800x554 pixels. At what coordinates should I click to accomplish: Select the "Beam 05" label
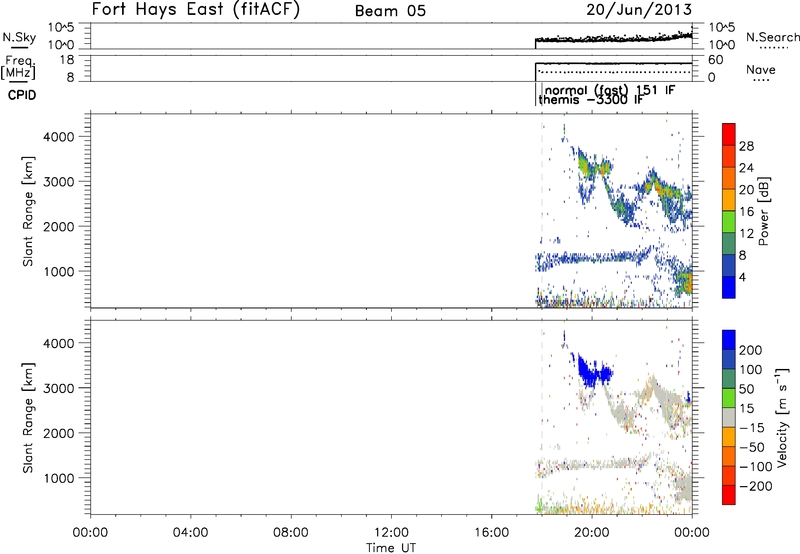coord(390,11)
